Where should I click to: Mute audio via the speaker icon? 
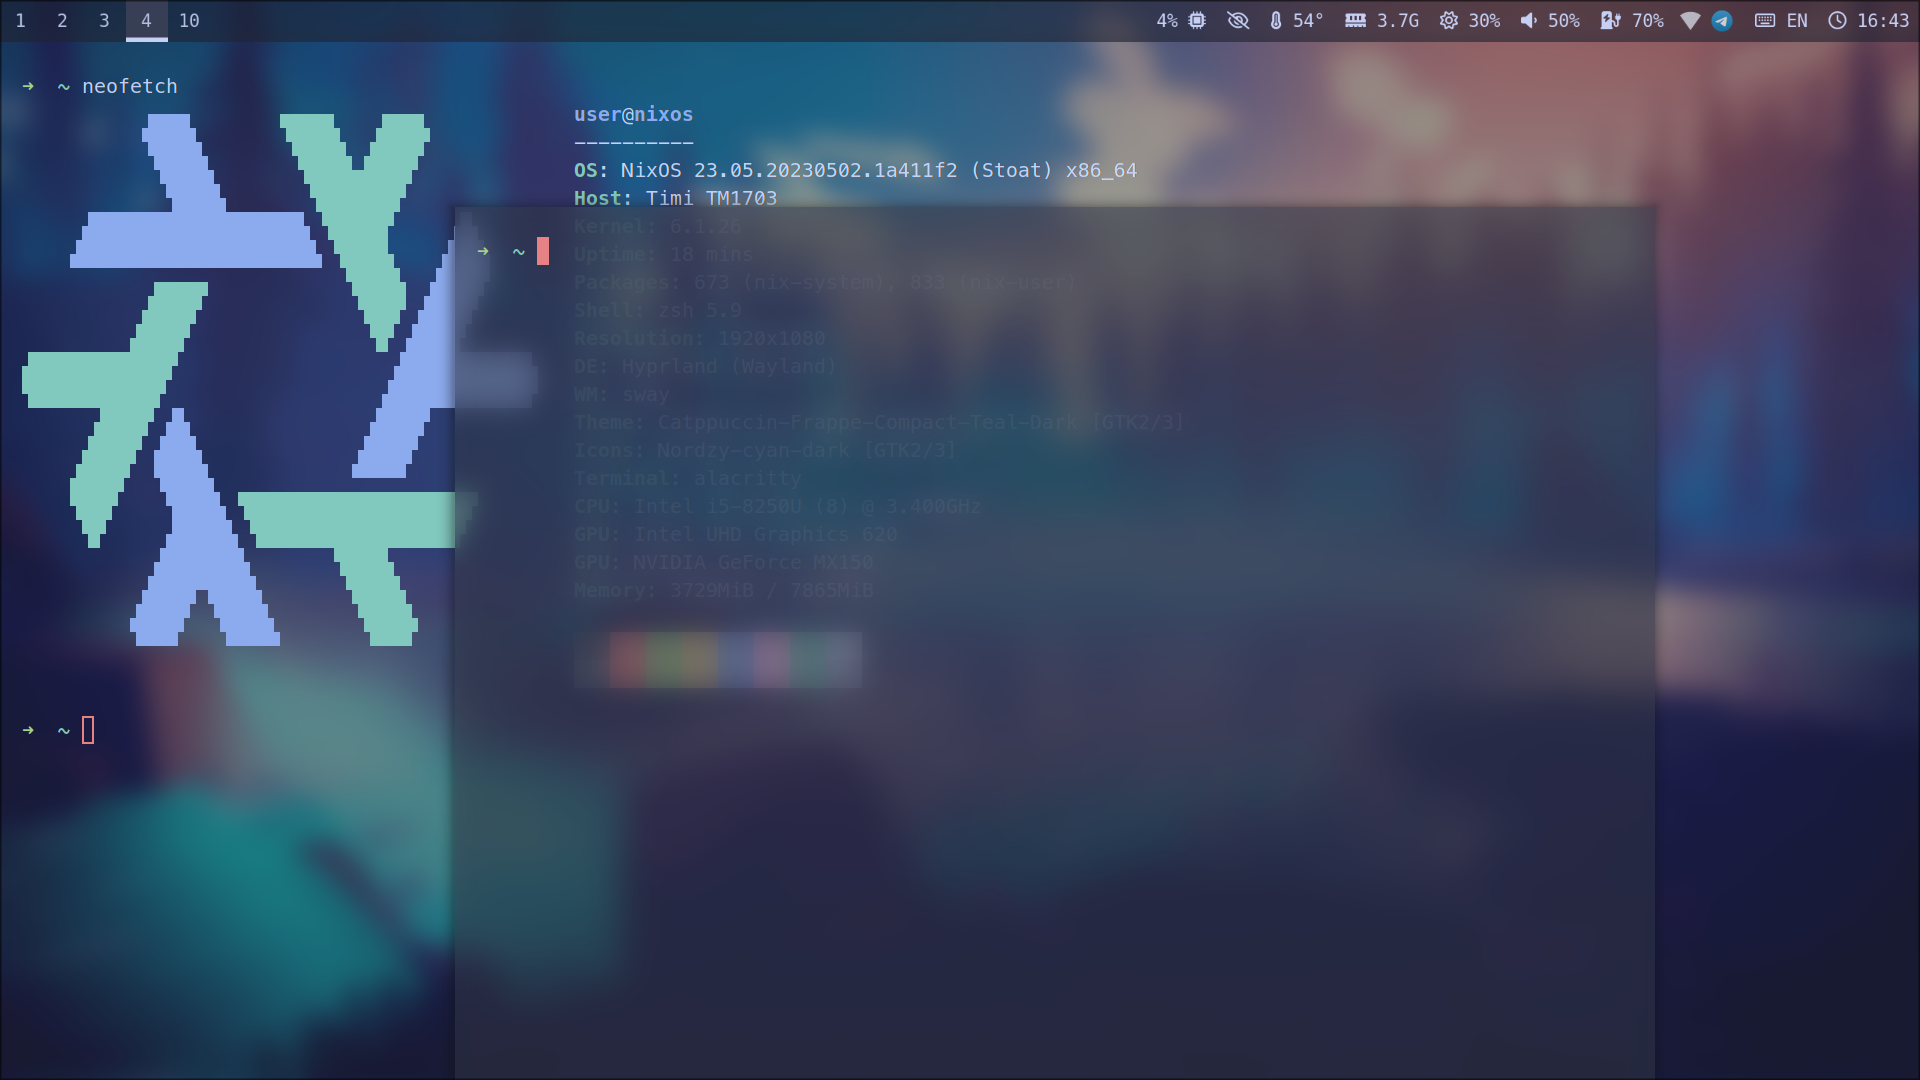point(1527,20)
